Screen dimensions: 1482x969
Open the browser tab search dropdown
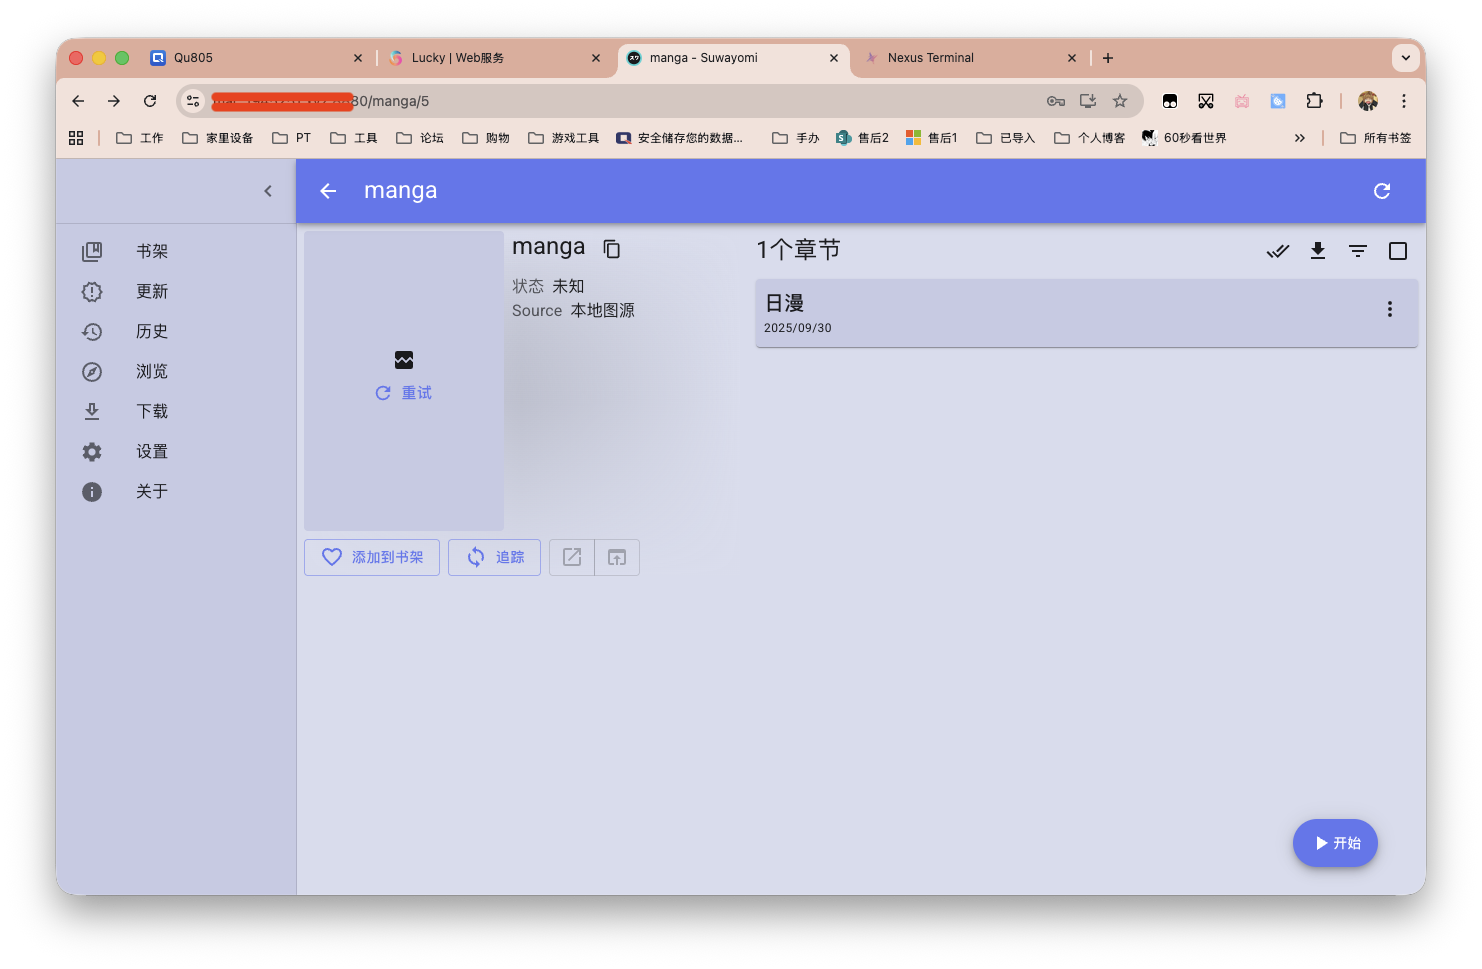coord(1406,57)
